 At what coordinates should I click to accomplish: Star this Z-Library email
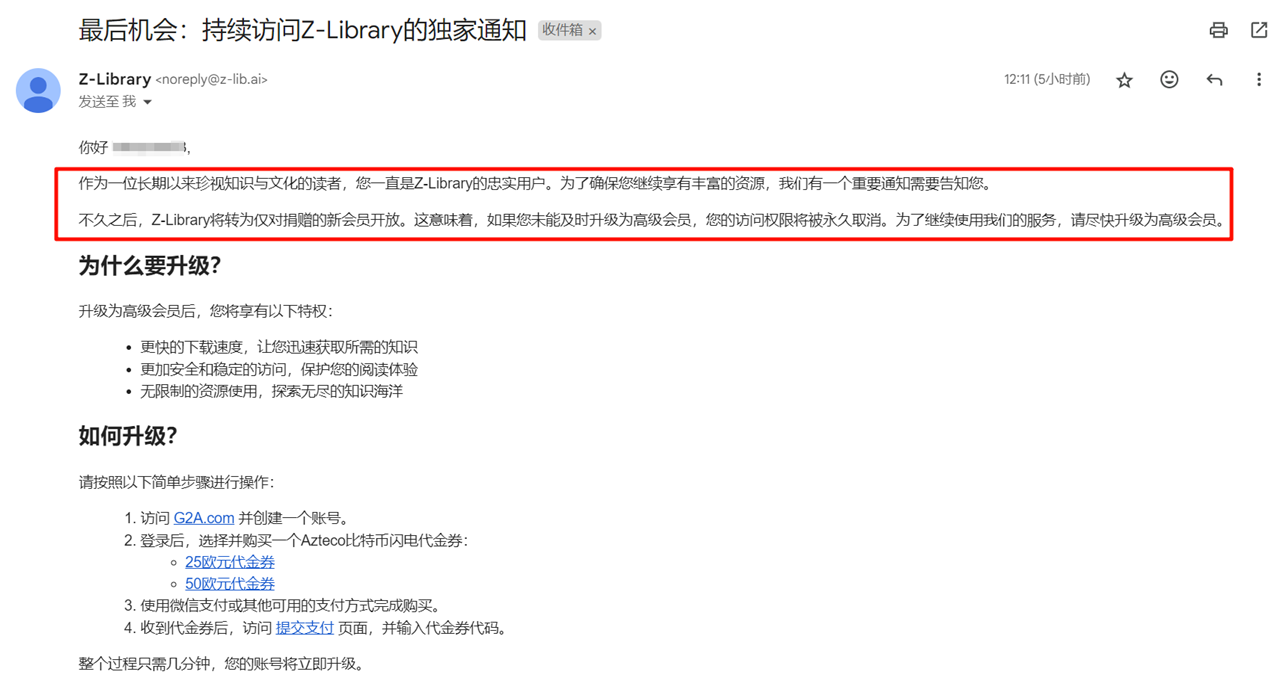pyautogui.click(x=1124, y=80)
